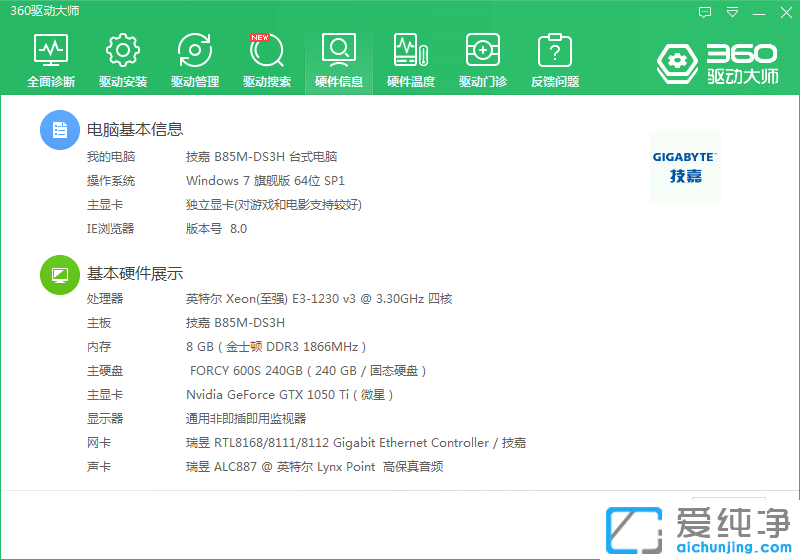Click the 驱动门诊 tab label
Viewport: 800px width, 560px height.
[483, 82]
